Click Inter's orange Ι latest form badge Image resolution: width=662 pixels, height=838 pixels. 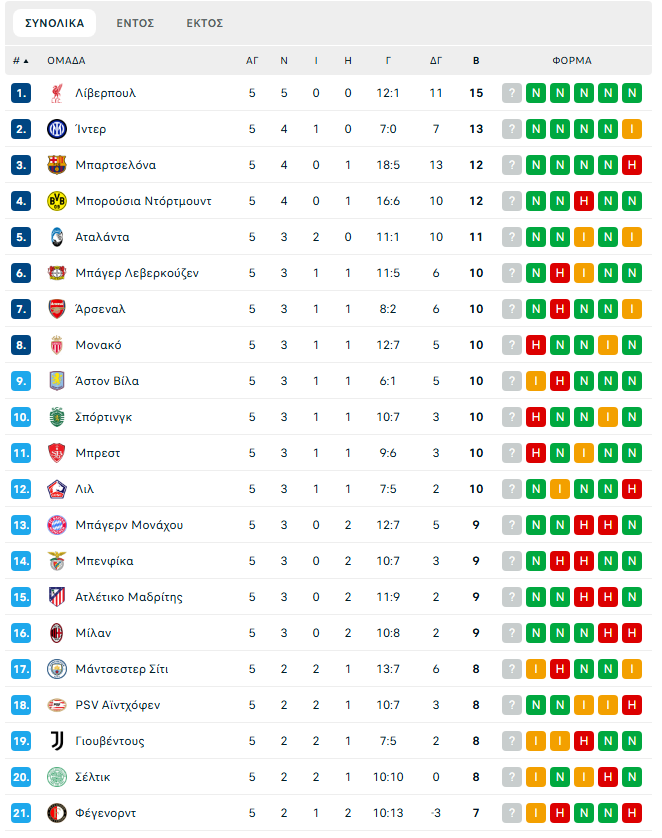tap(631, 129)
